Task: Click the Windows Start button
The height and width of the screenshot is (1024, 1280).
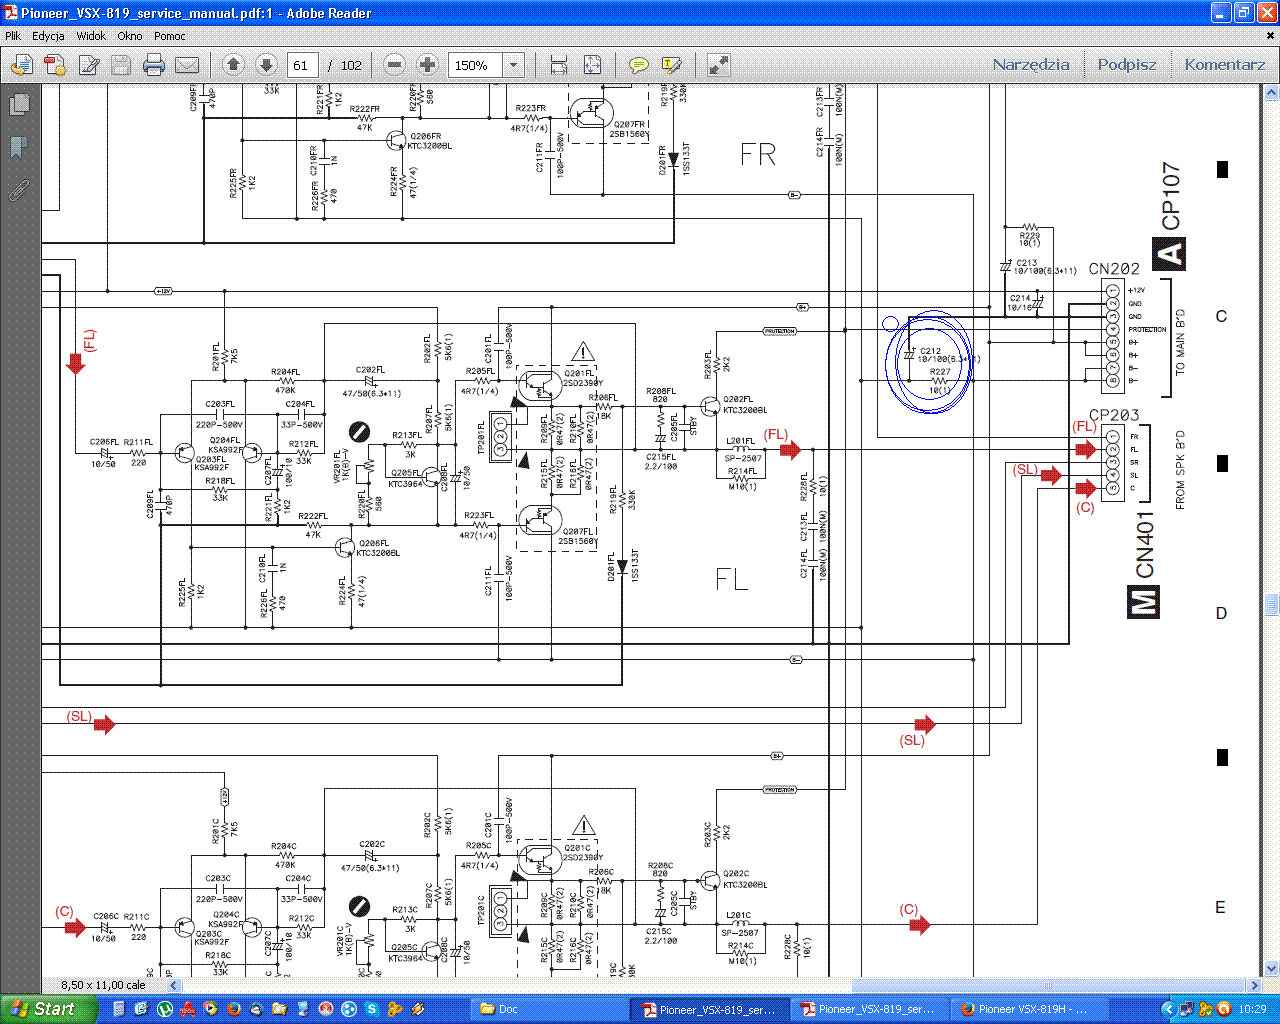Action: [49, 1009]
